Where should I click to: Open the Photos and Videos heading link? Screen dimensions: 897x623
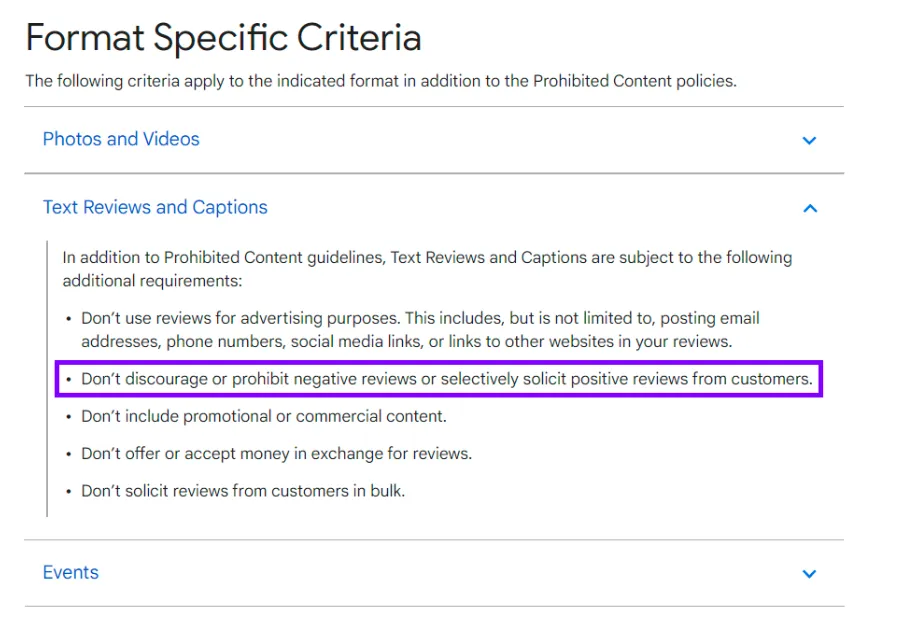pos(120,139)
